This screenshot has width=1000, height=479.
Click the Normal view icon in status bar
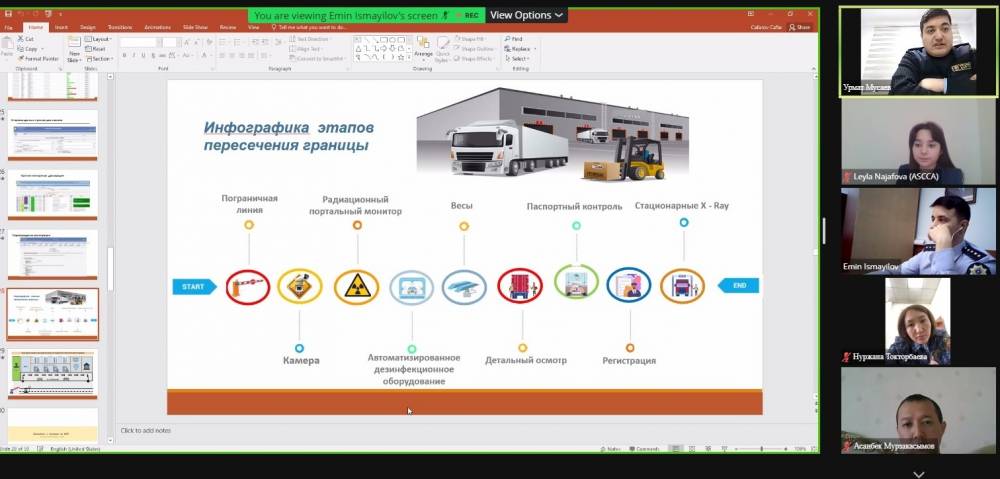[x=675, y=449]
